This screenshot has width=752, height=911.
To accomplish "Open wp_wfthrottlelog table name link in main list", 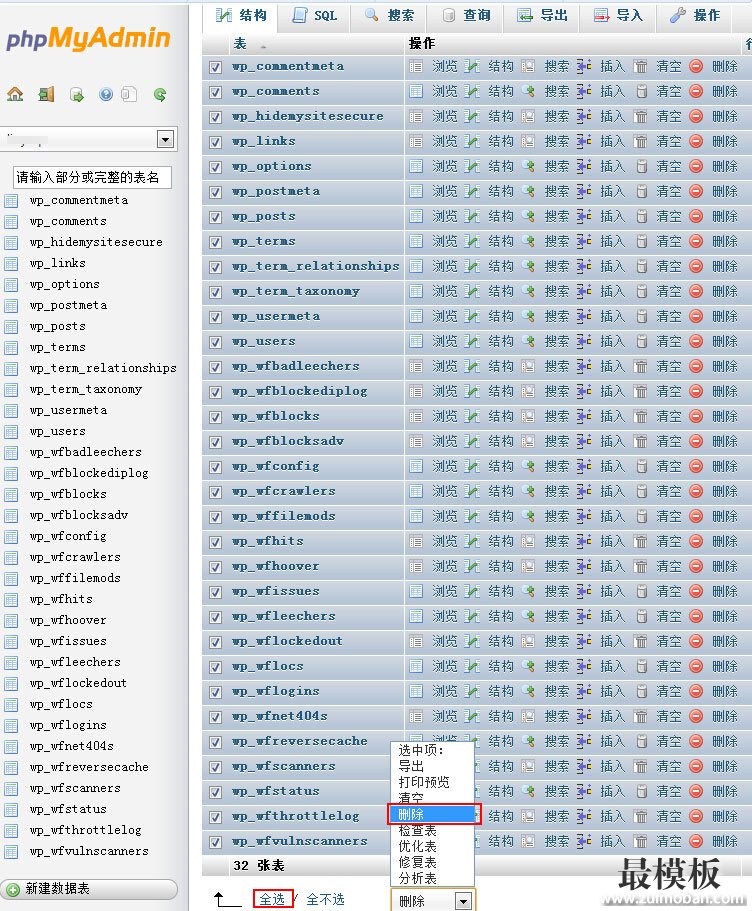I will click(296, 816).
